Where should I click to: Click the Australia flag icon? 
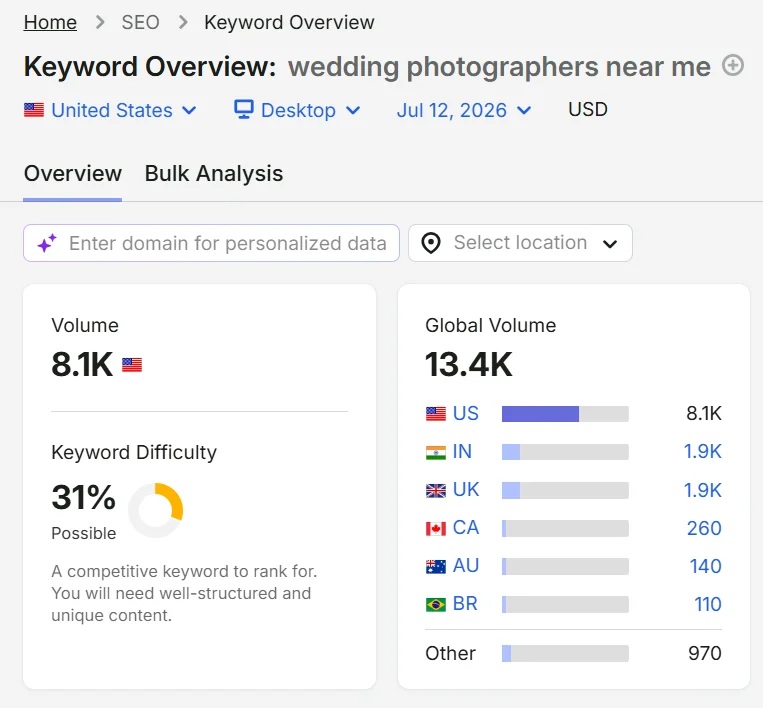(x=436, y=566)
